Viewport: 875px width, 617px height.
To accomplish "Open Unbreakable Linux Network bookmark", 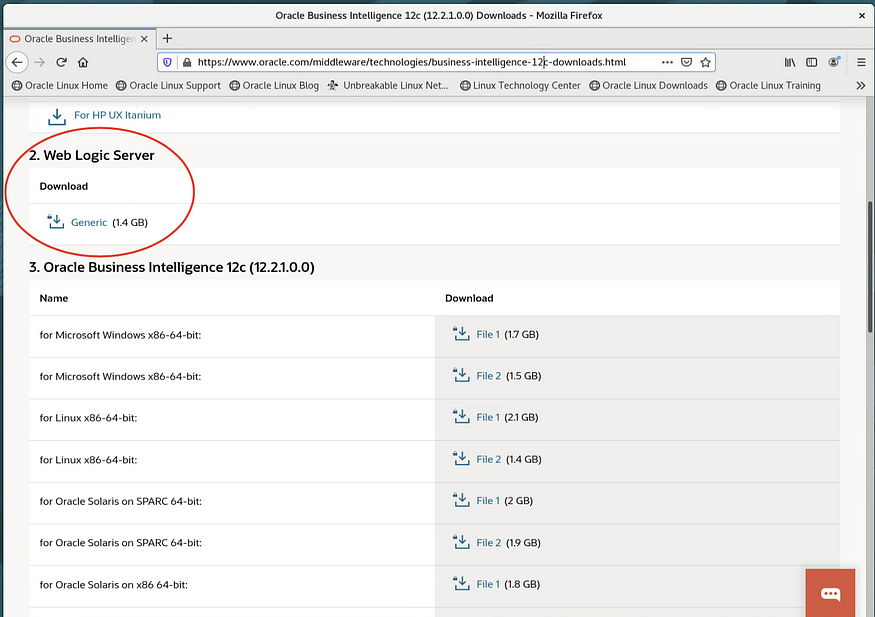I will pos(388,85).
